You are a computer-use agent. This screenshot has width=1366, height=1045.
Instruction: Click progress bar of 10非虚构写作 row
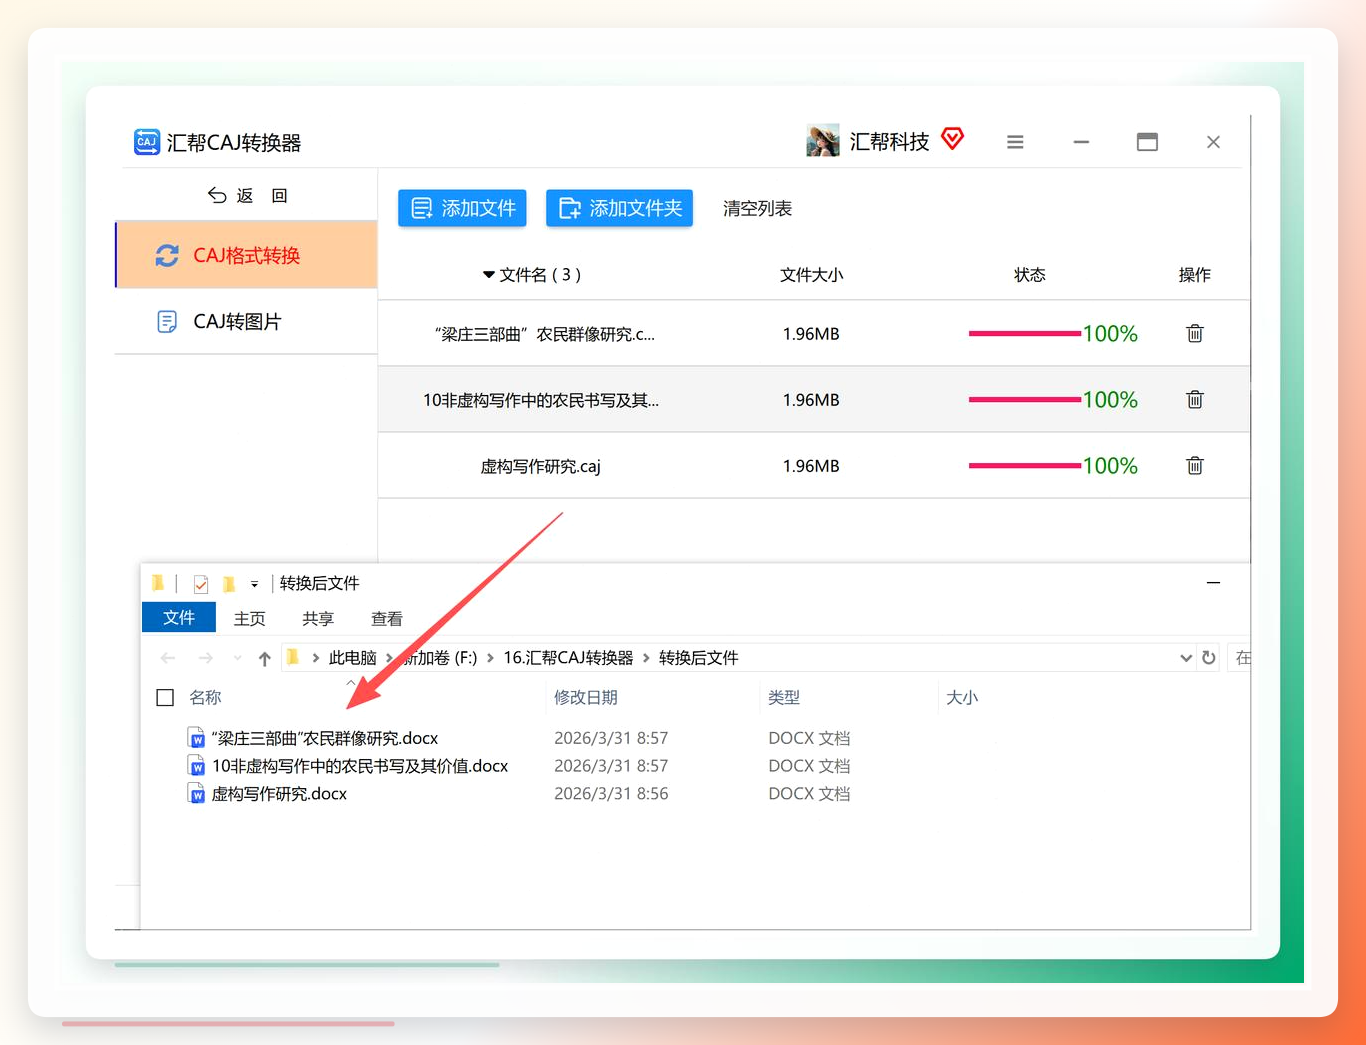[x=1024, y=399]
